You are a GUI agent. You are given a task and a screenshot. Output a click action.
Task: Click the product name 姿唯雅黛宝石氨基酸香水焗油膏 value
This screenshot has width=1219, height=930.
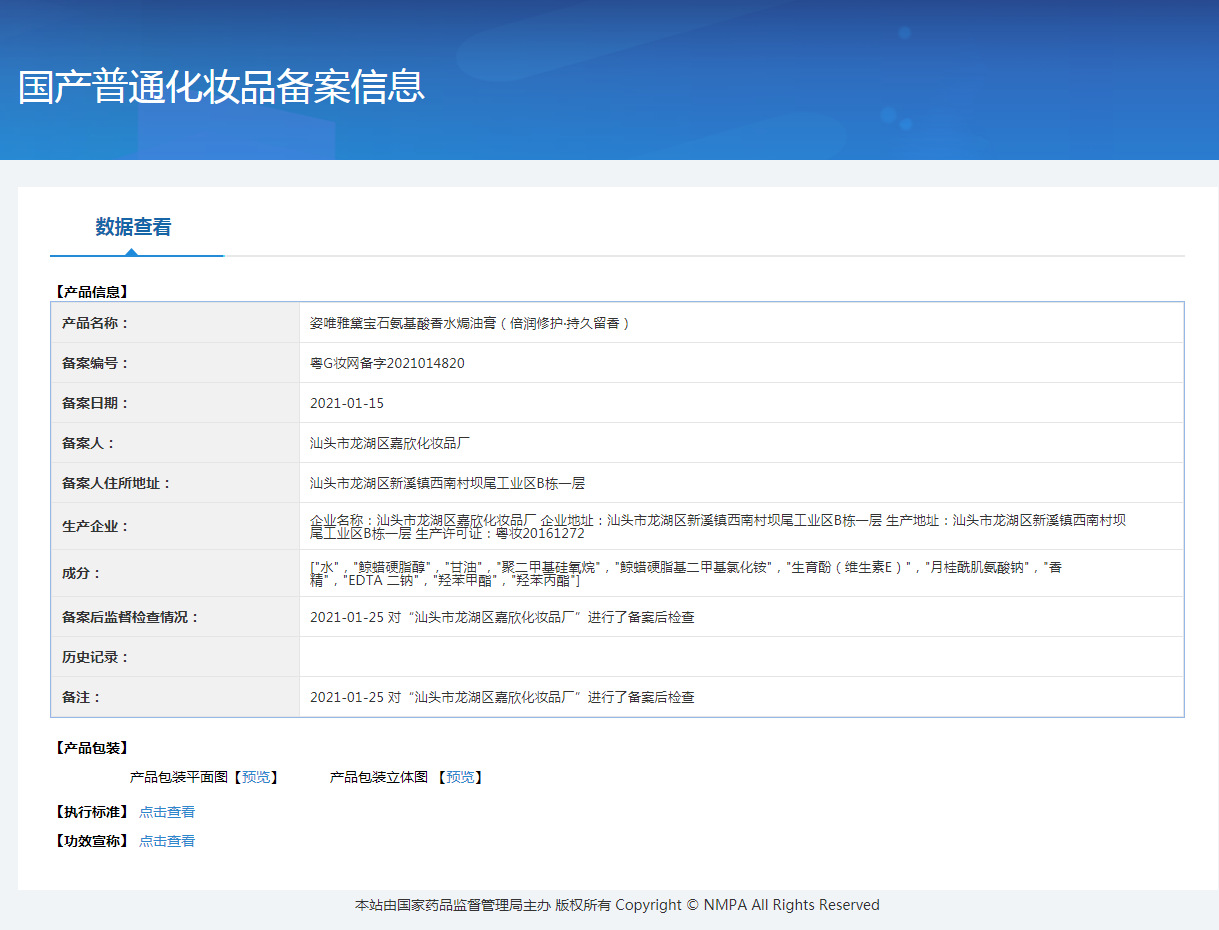tap(470, 323)
